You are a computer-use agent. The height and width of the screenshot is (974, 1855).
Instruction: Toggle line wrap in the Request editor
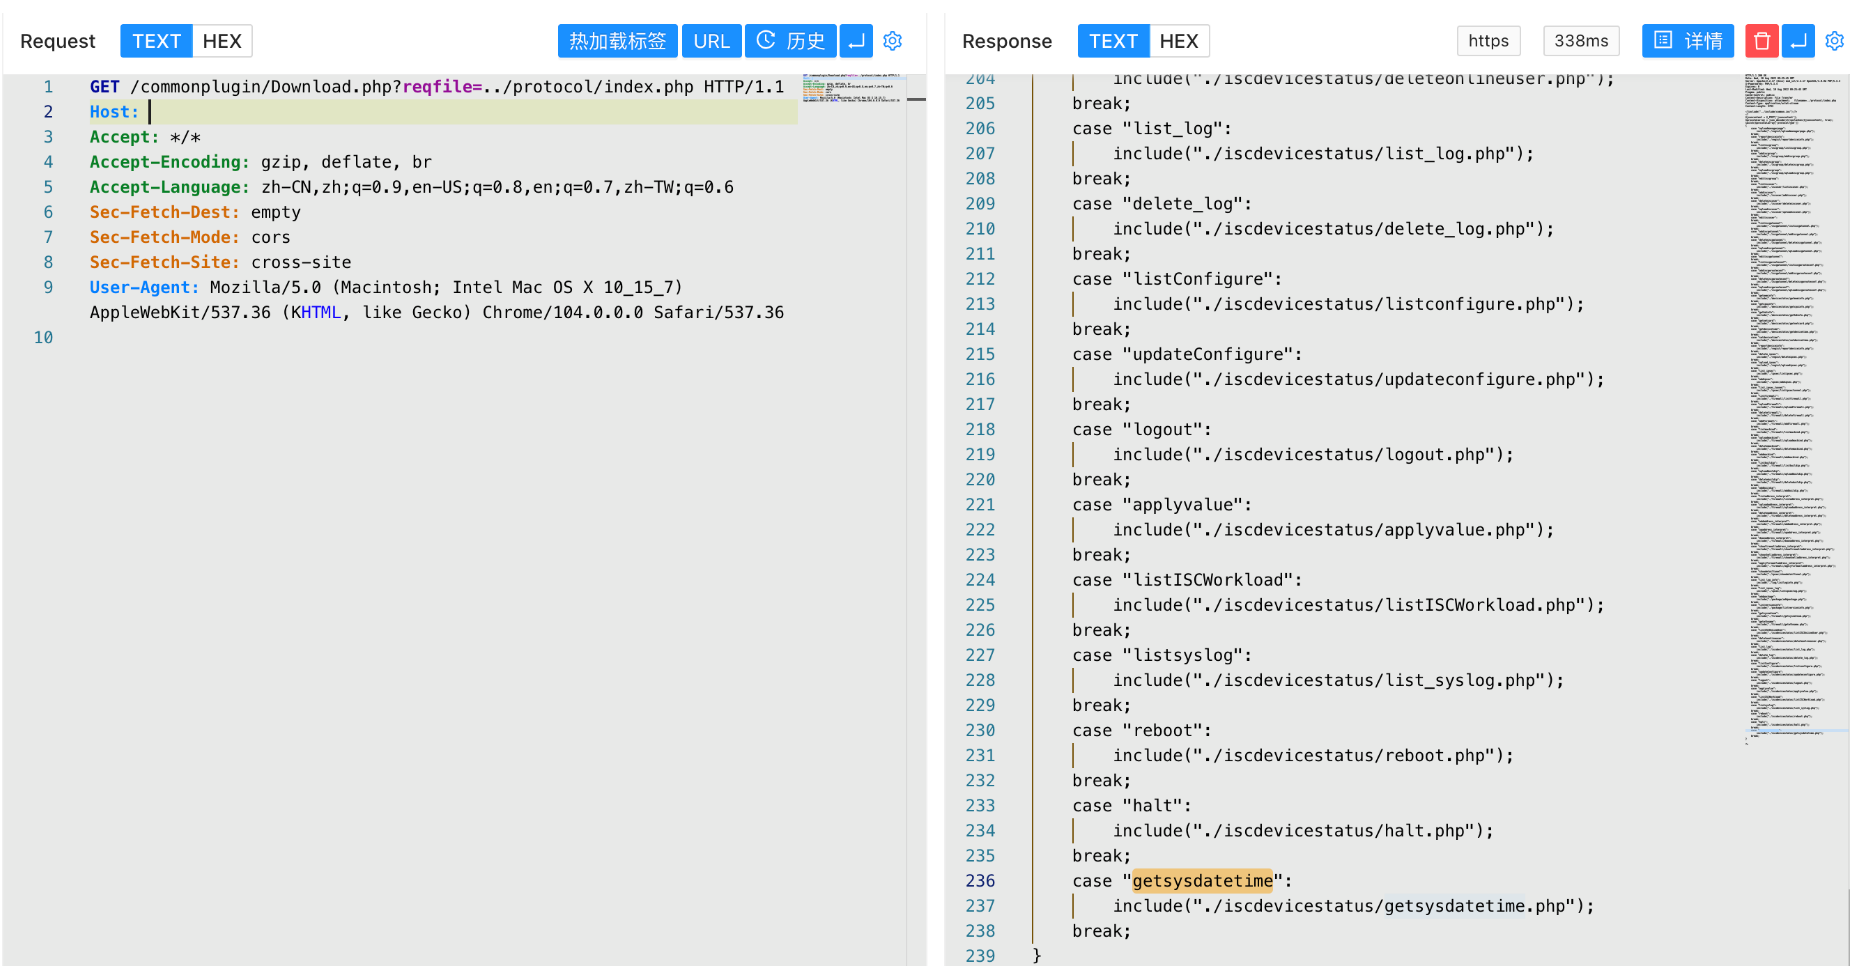click(856, 41)
